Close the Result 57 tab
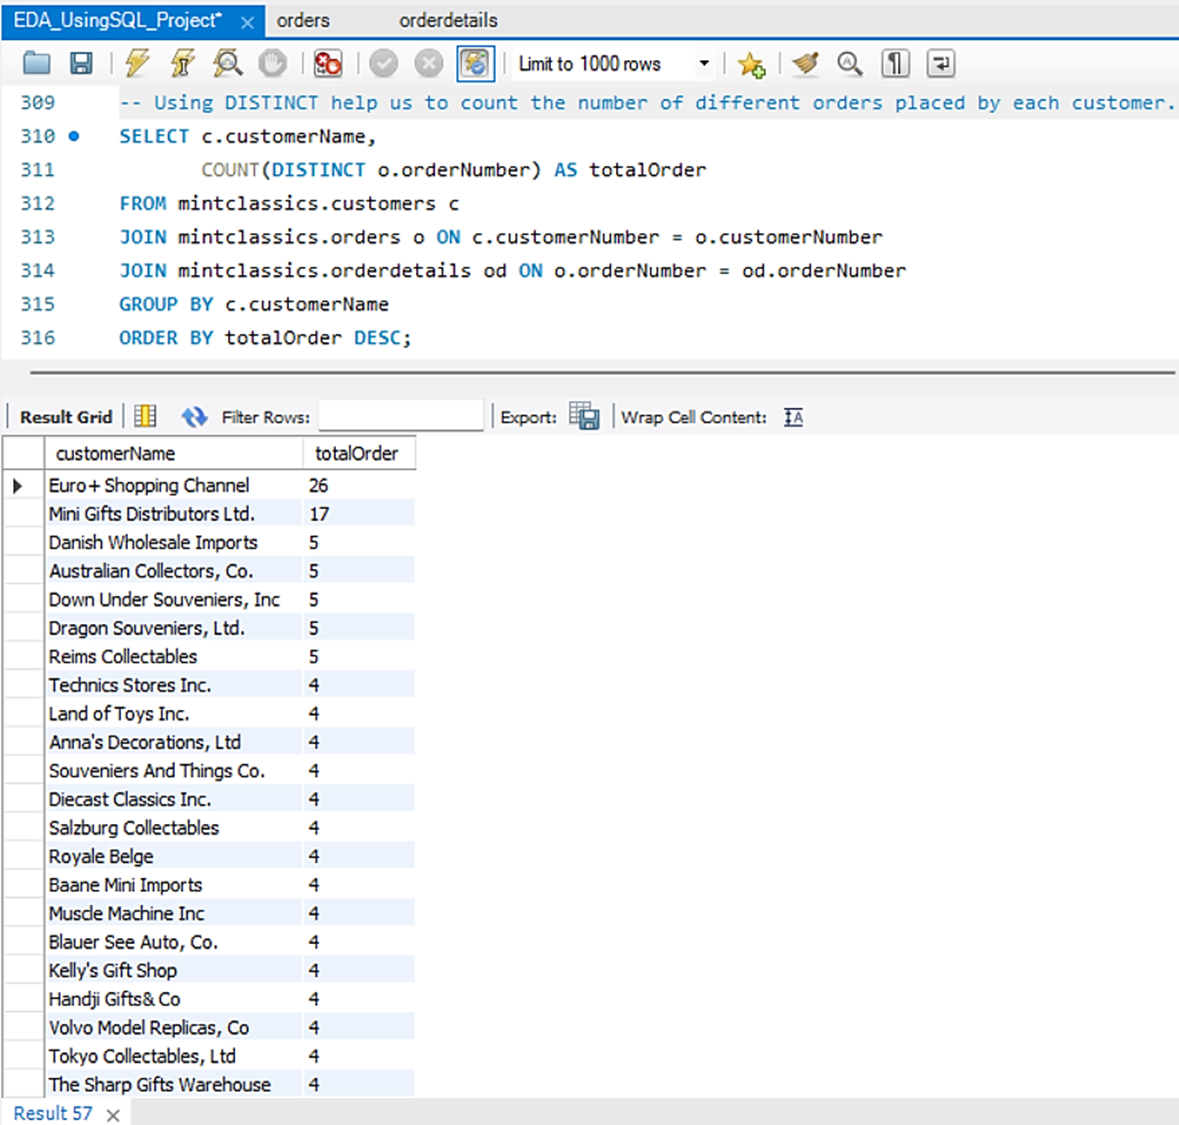This screenshot has height=1125, width=1179. tap(113, 1115)
